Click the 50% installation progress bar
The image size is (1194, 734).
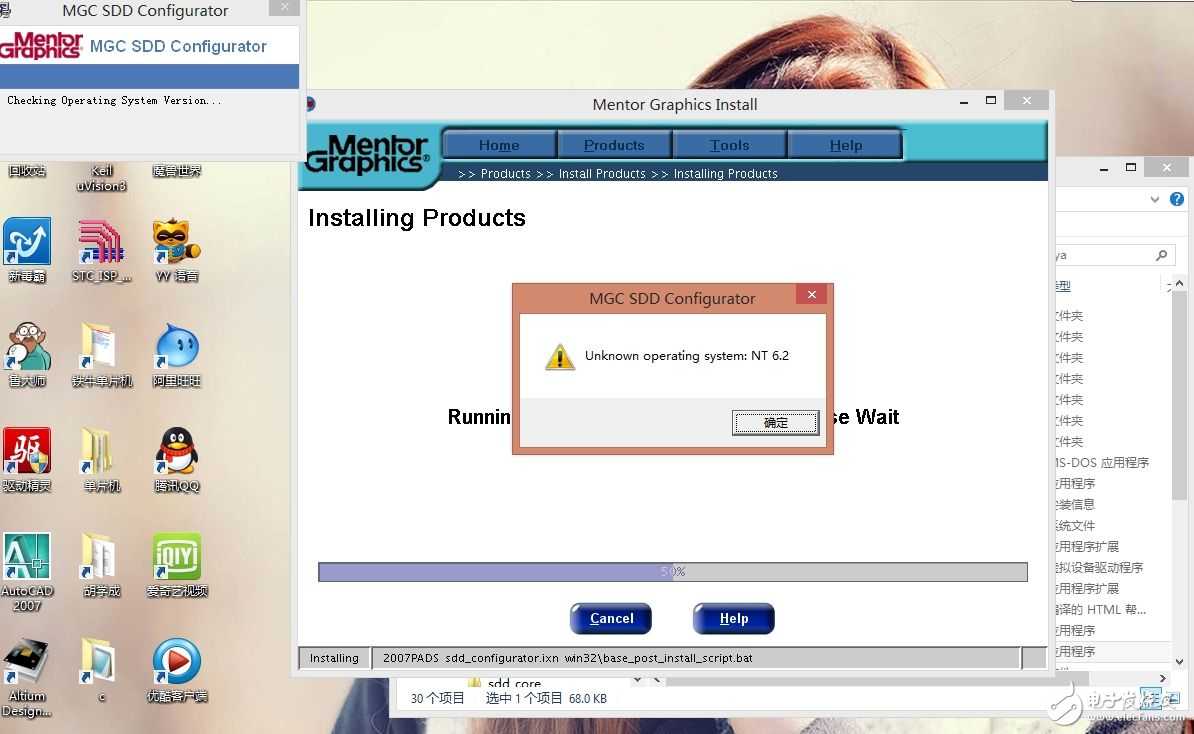pyautogui.click(x=672, y=572)
